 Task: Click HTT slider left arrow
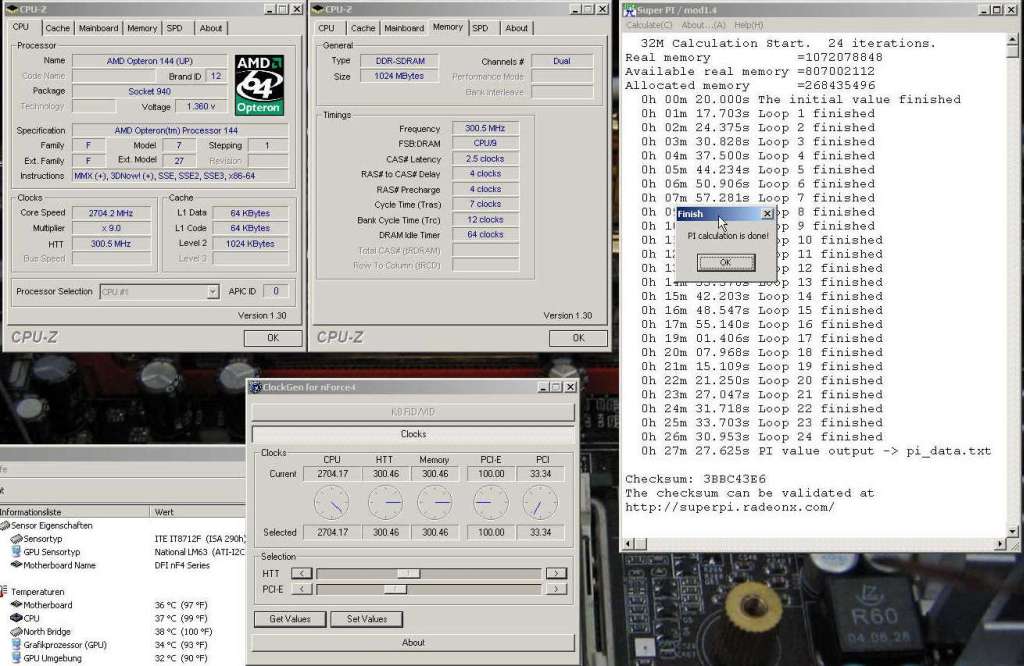(x=301, y=573)
